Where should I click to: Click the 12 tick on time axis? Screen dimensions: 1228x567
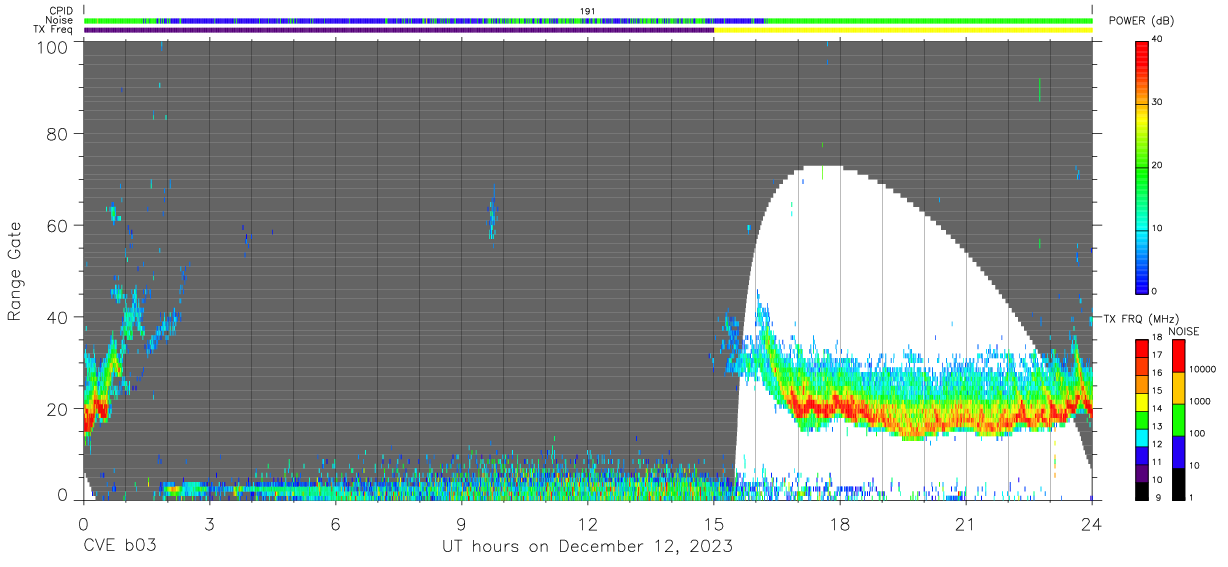pos(588,524)
